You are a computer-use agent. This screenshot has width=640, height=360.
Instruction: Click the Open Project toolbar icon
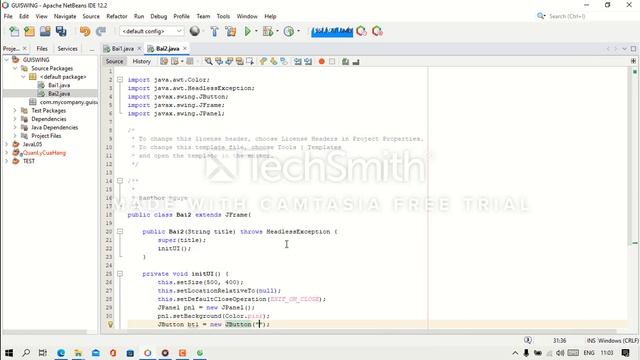click(x=45, y=31)
